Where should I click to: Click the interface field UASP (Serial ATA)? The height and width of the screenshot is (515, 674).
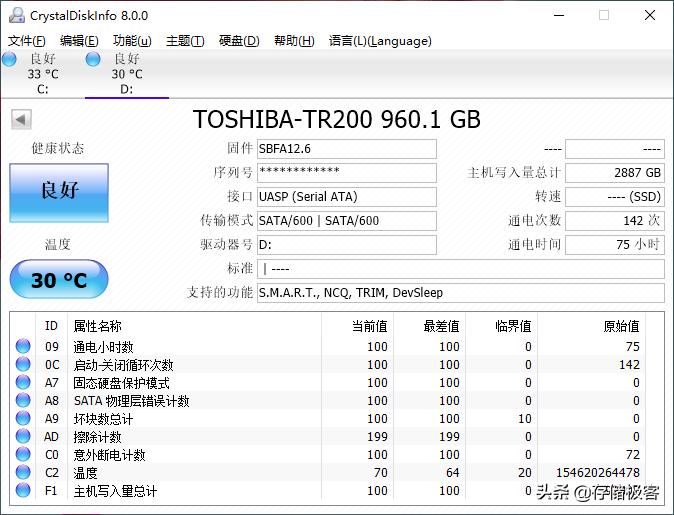click(346, 196)
